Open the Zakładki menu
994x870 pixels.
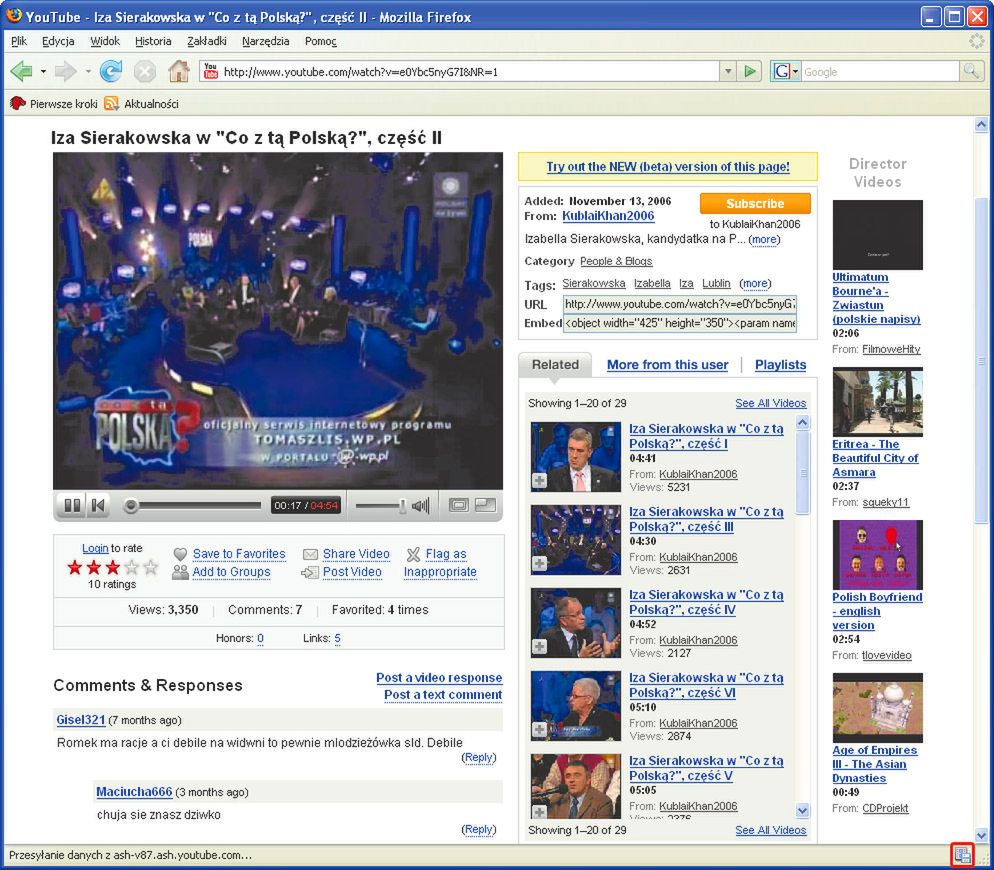coord(207,41)
